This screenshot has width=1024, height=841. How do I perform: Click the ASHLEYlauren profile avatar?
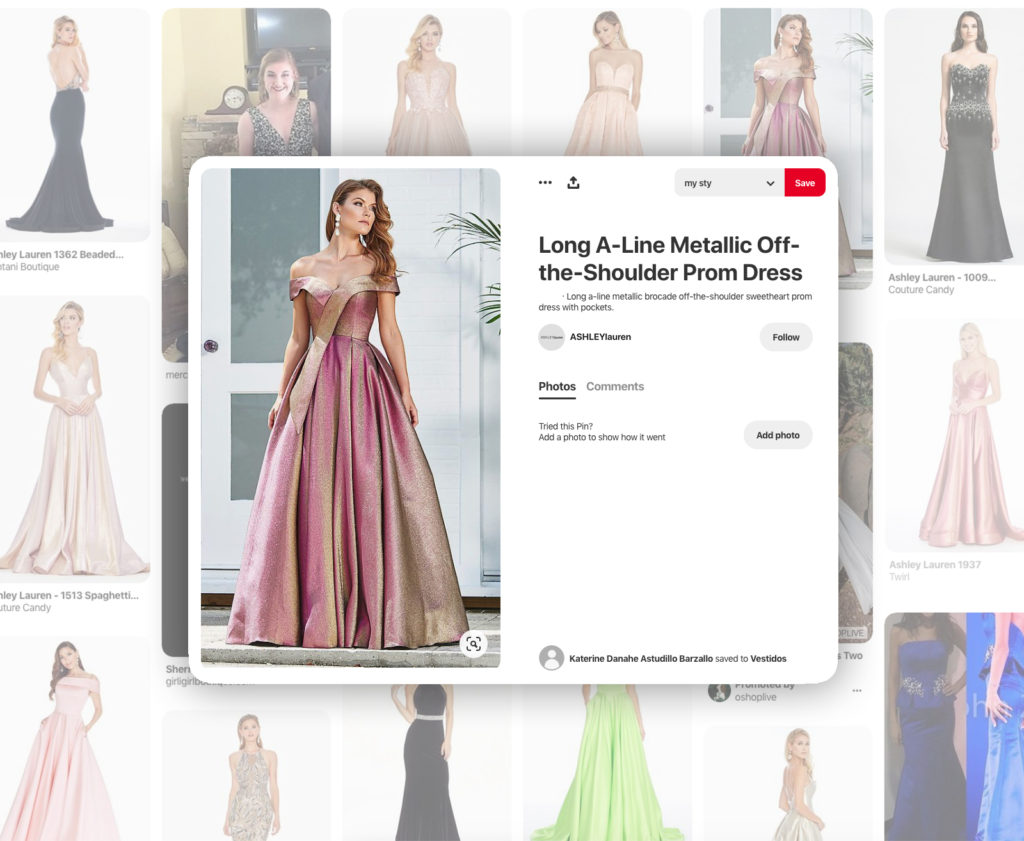[551, 338]
